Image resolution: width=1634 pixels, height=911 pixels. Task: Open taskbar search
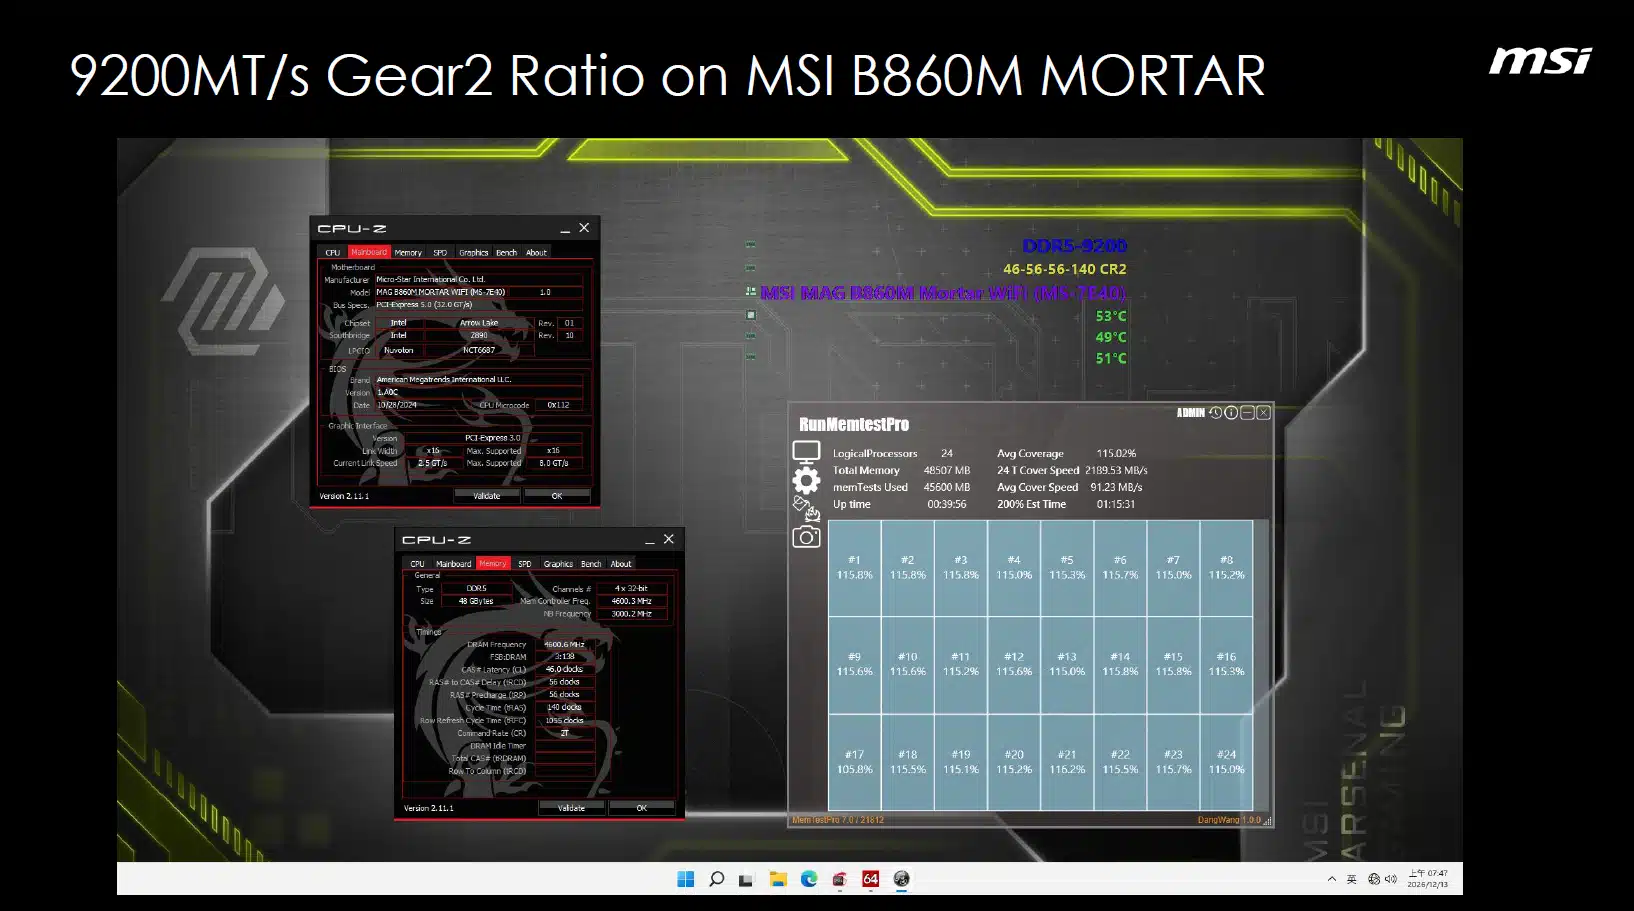point(716,879)
